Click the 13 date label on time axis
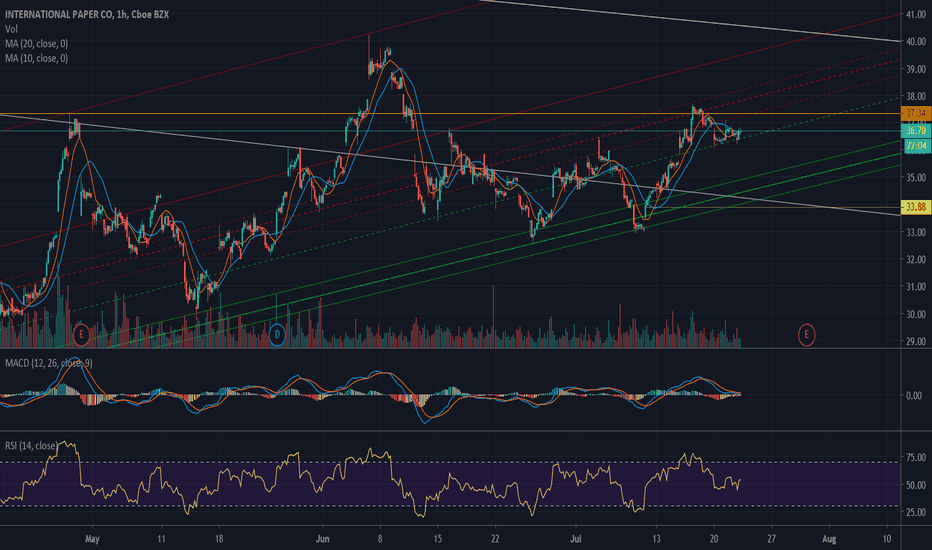The image size is (932, 550). tap(656, 539)
